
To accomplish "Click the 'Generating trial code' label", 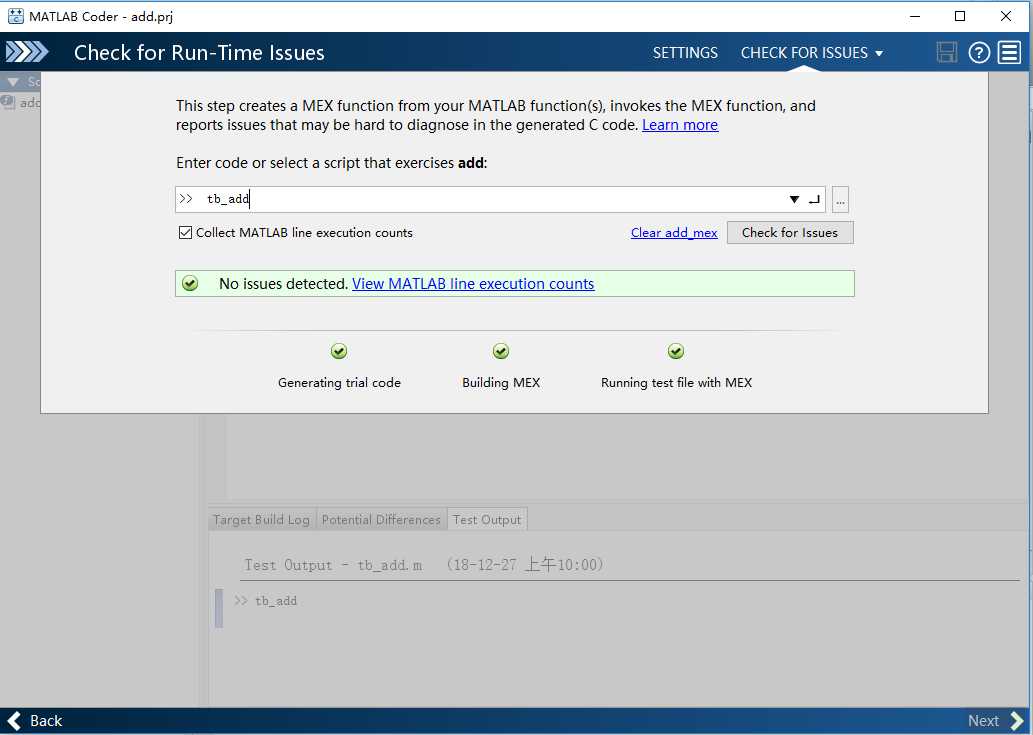I will [339, 383].
